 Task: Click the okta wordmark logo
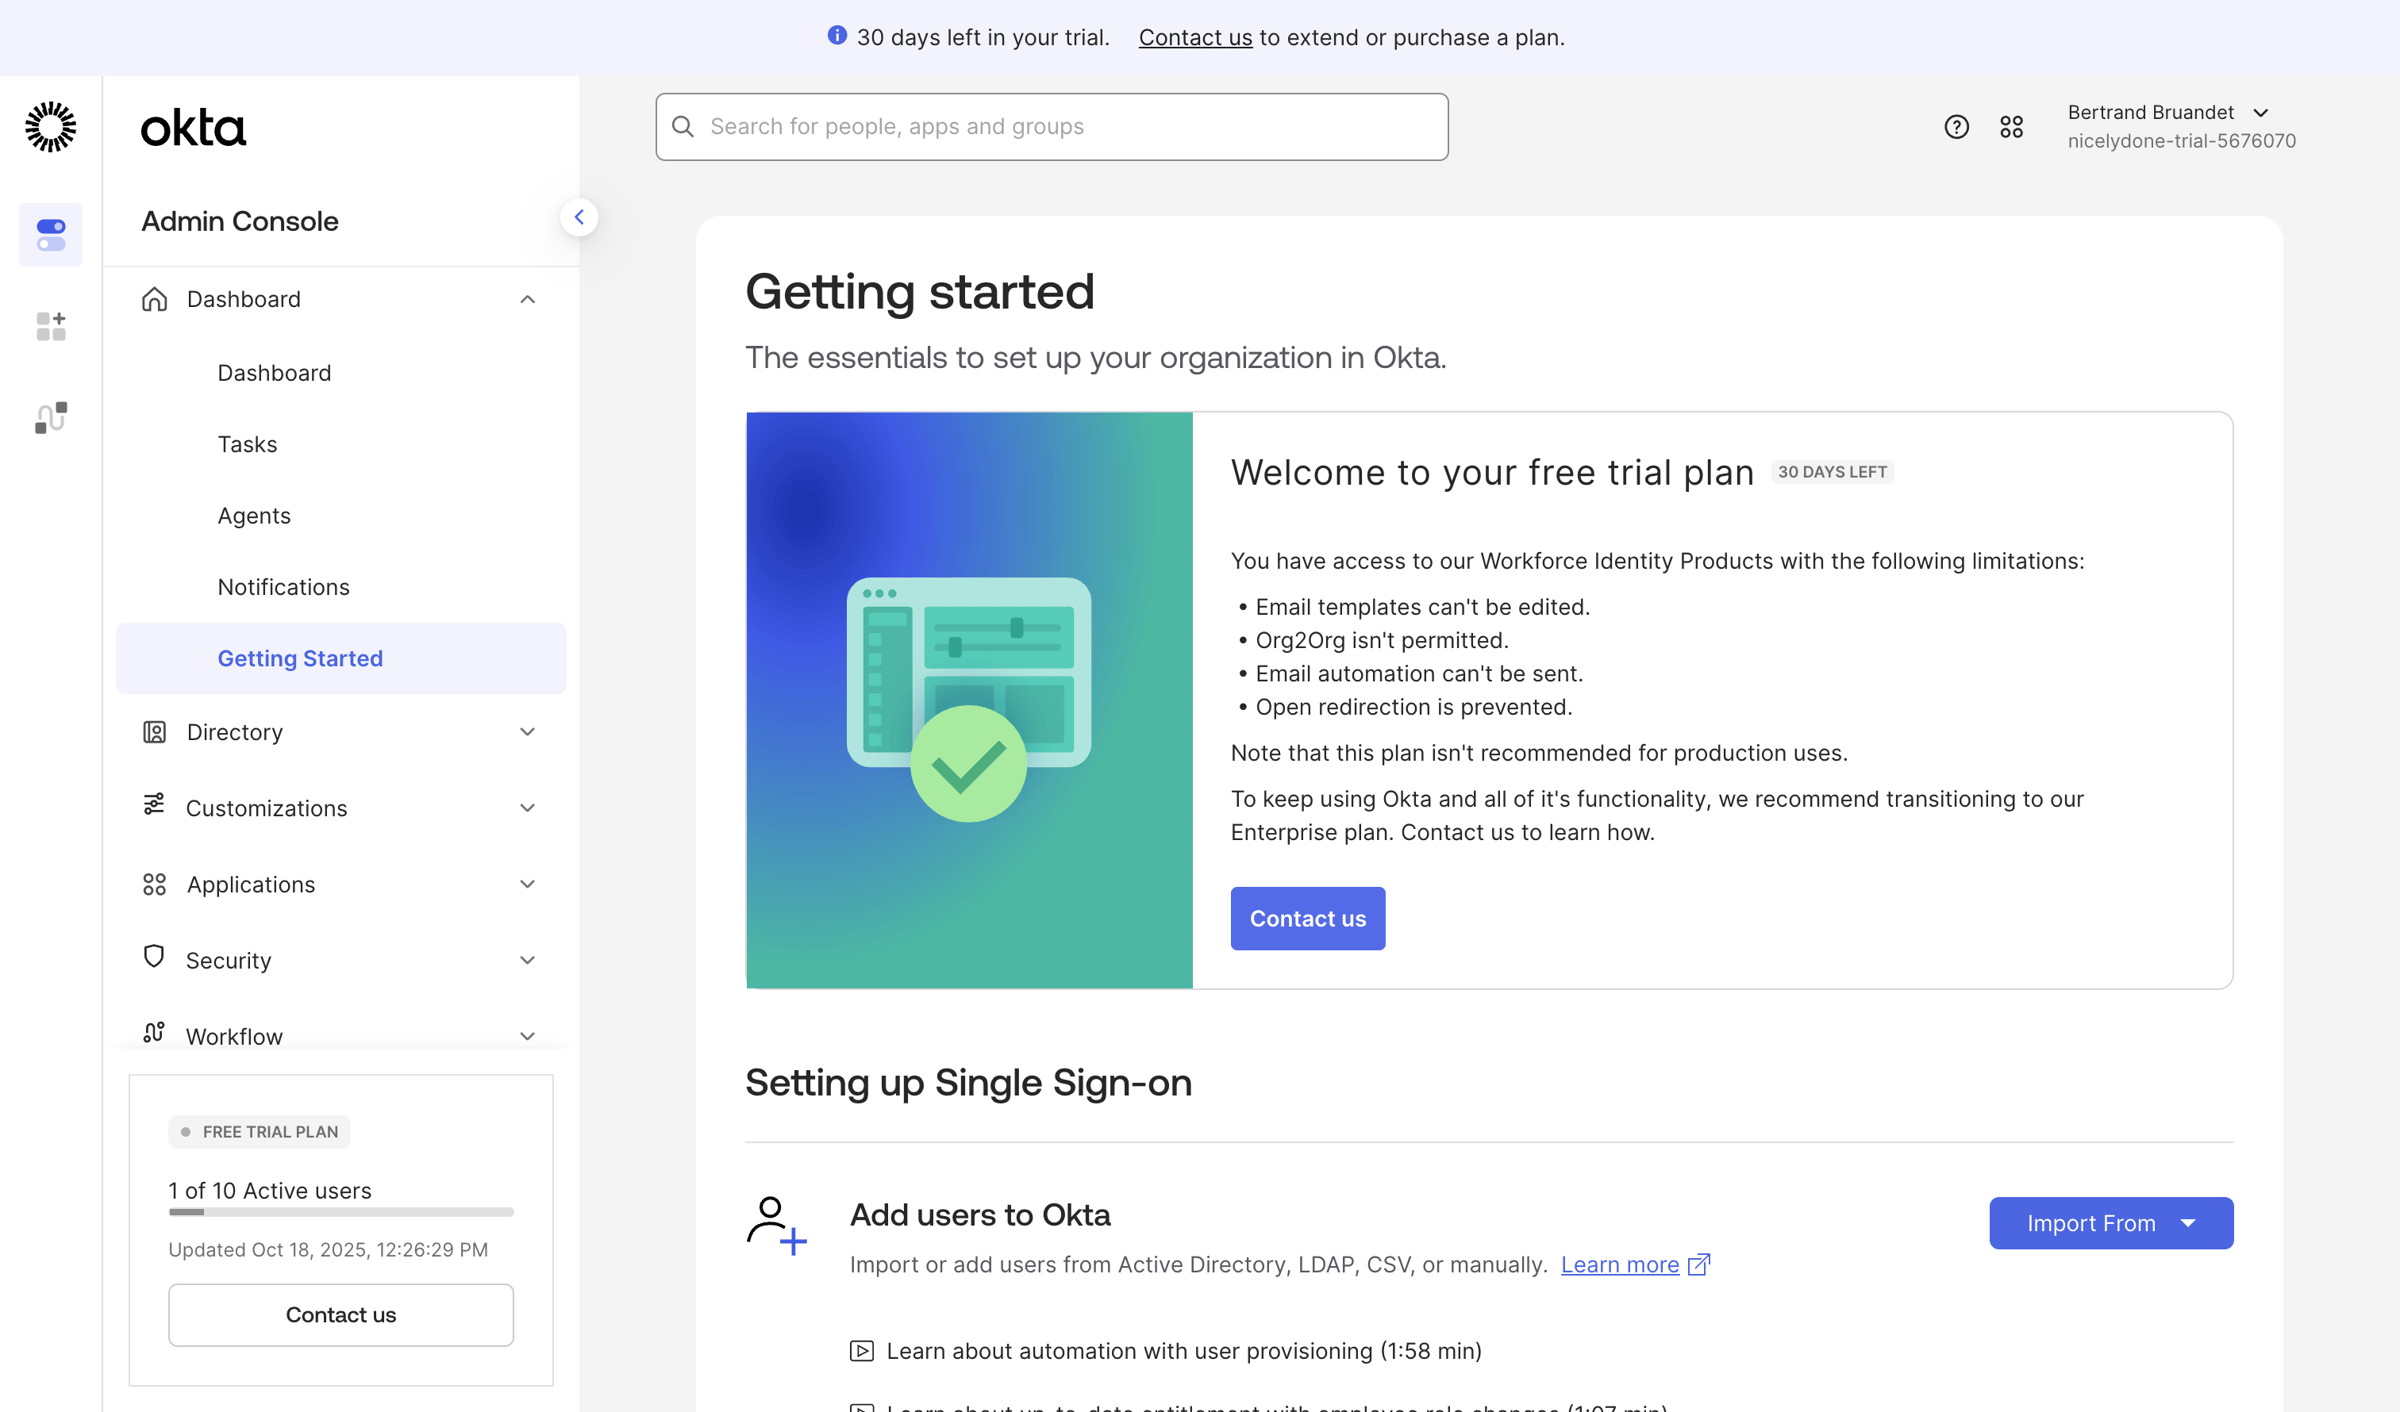tap(193, 128)
